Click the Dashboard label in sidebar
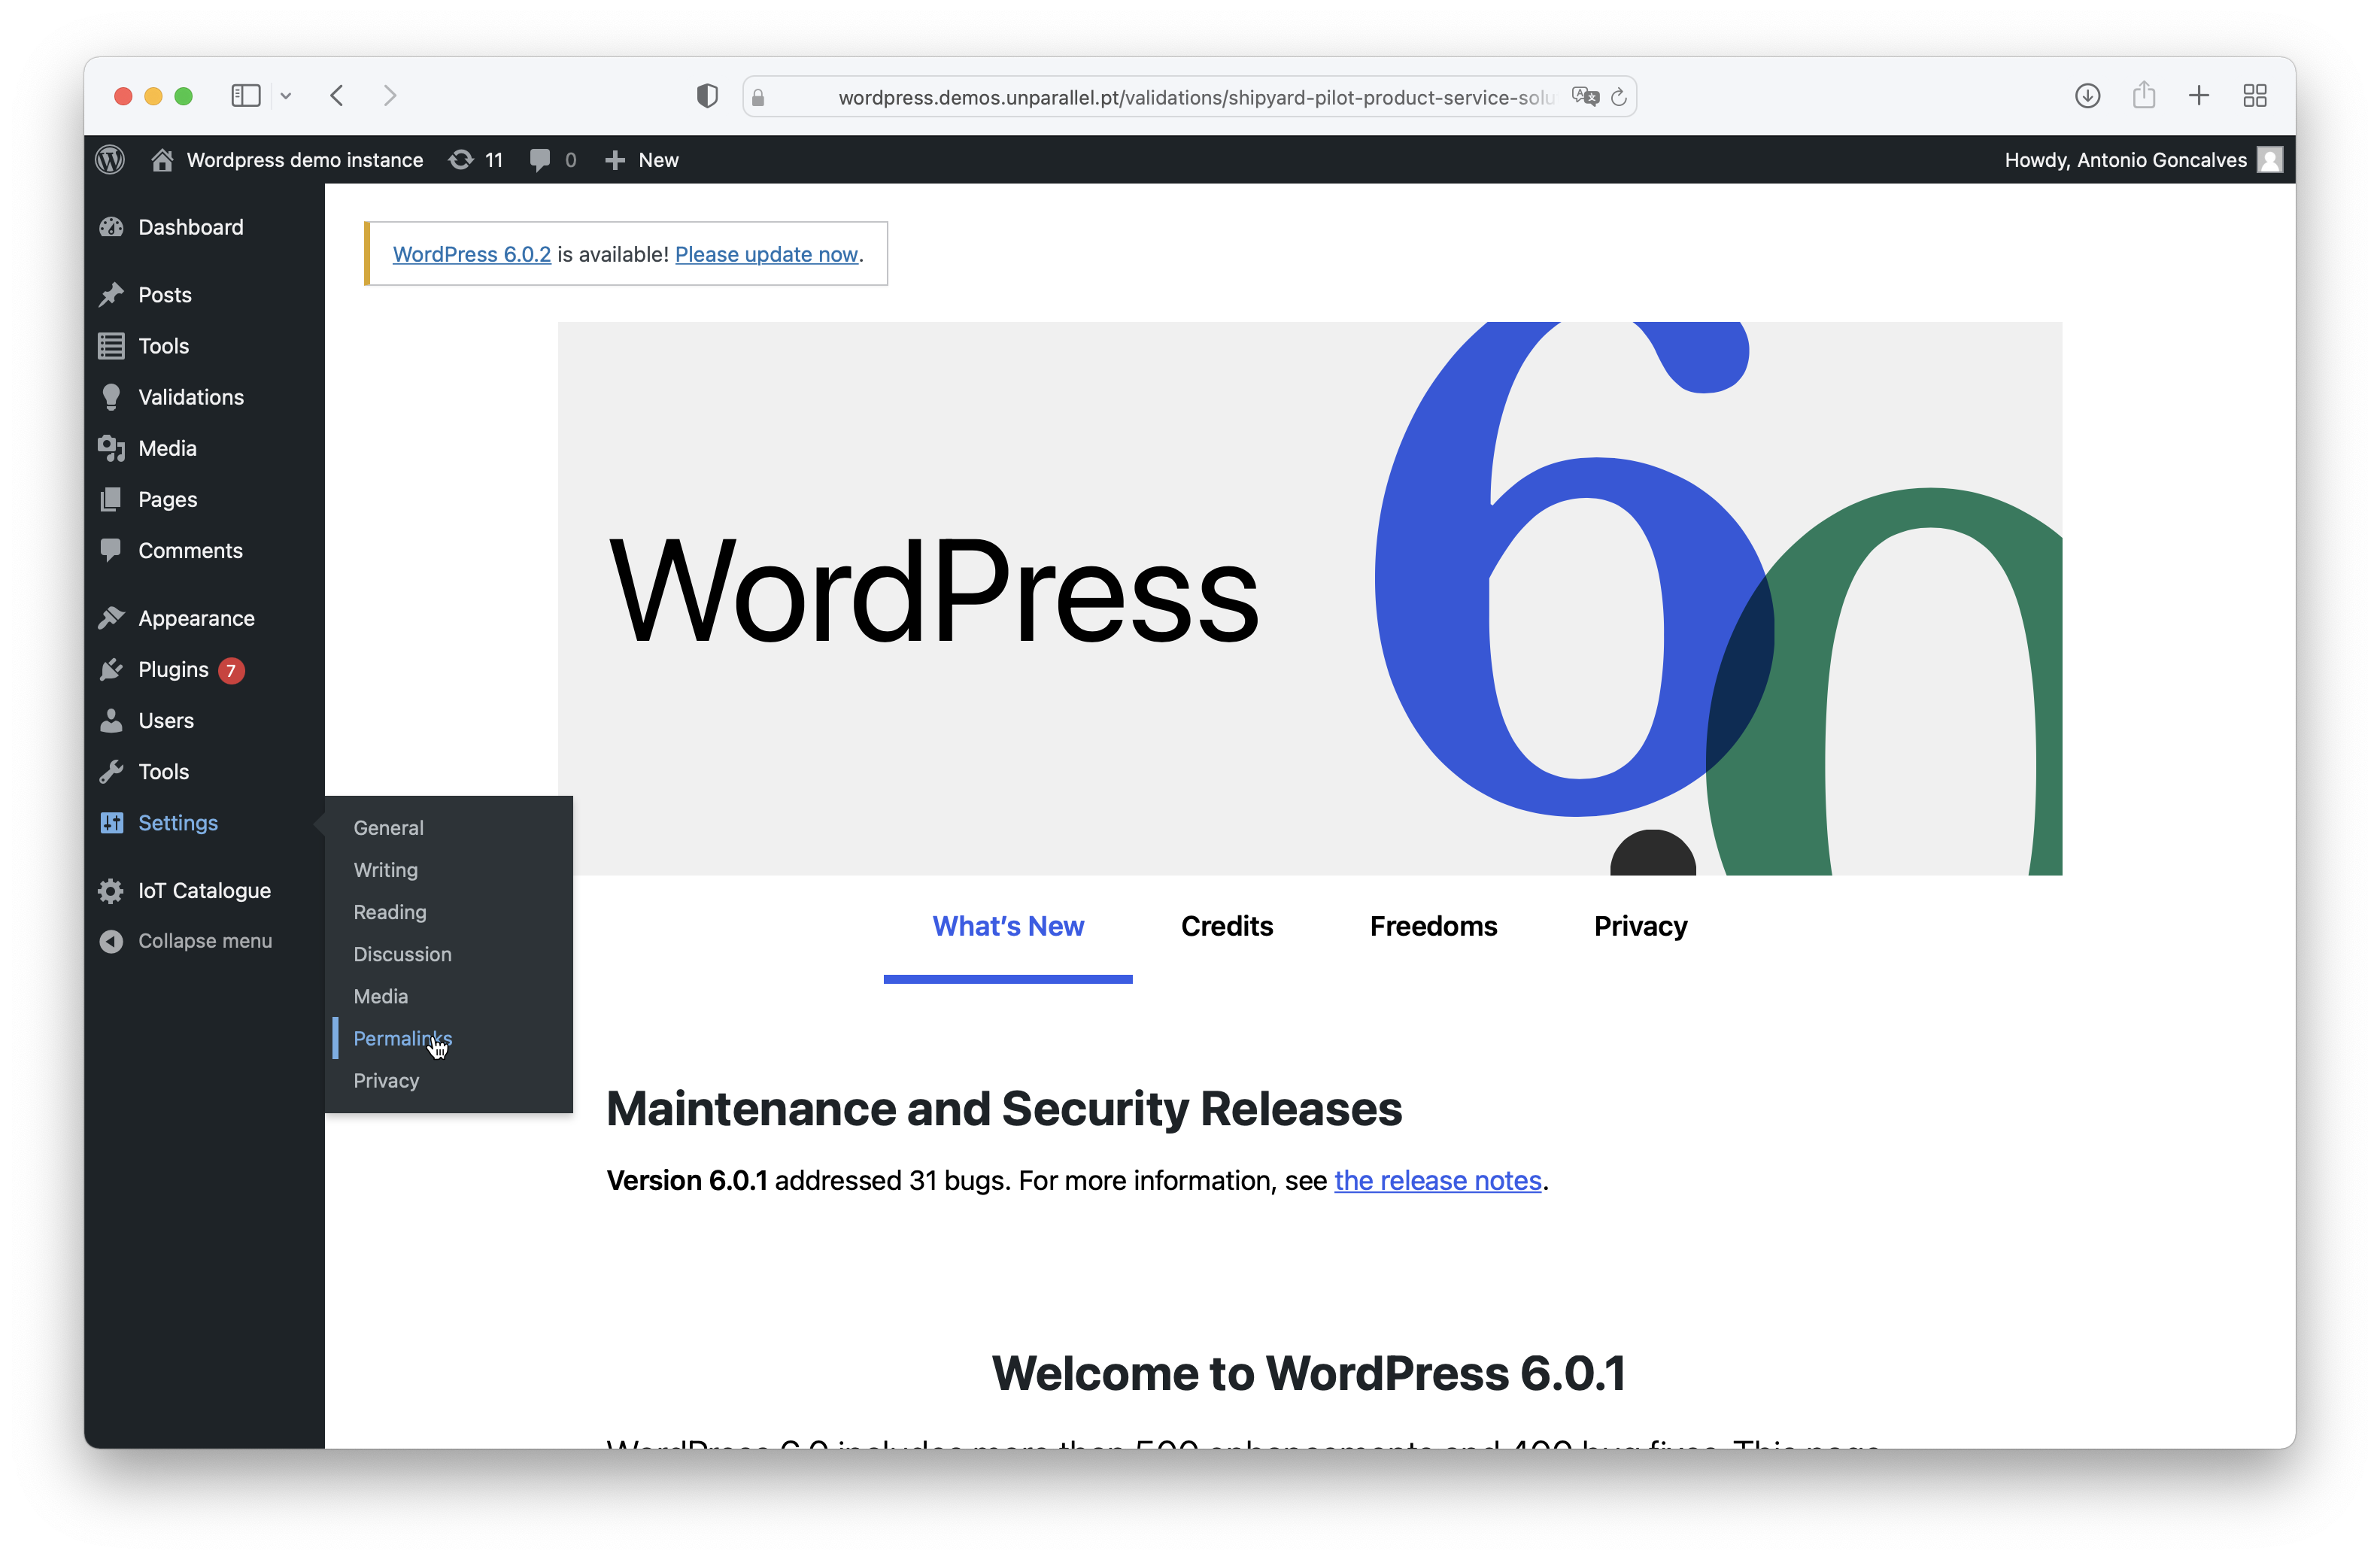This screenshot has height=1560, width=2380. tap(191, 227)
